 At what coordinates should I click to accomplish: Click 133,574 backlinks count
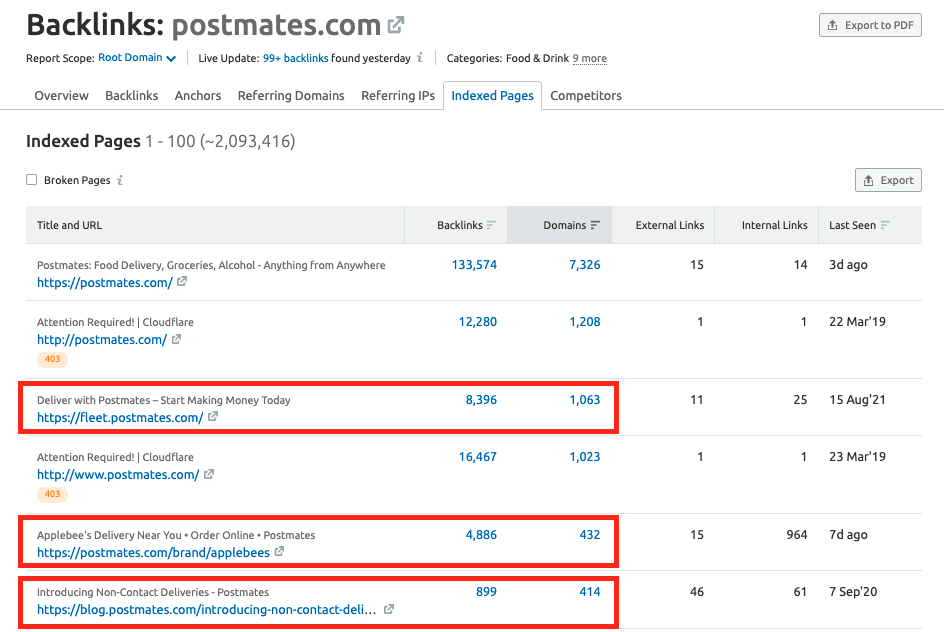click(x=474, y=265)
